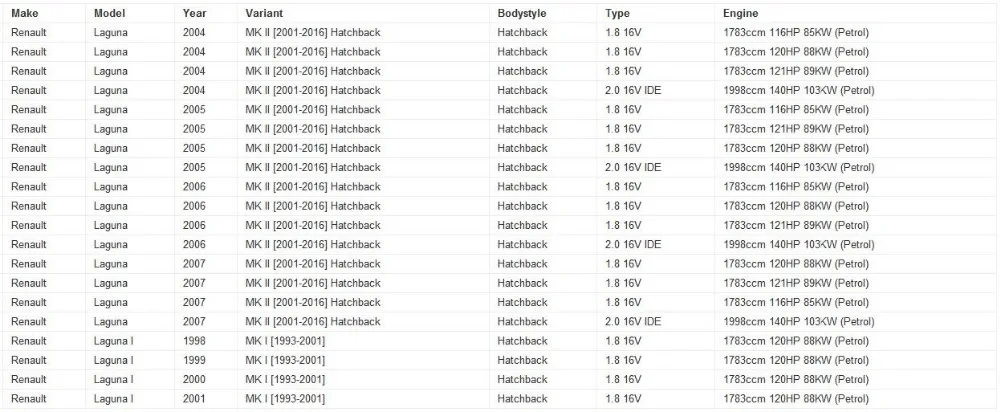The height and width of the screenshot is (412, 1000).
Task: Select MK I [1993-2001] variant in 1998 row
Action: coord(285,341)
